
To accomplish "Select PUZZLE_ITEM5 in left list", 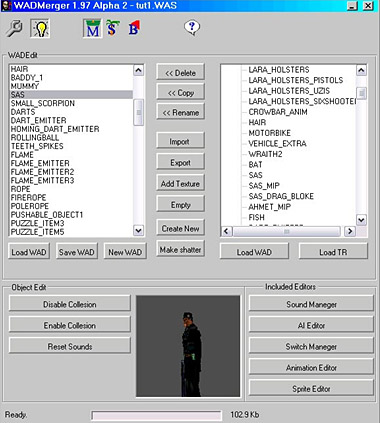I will tap(37, 232).
